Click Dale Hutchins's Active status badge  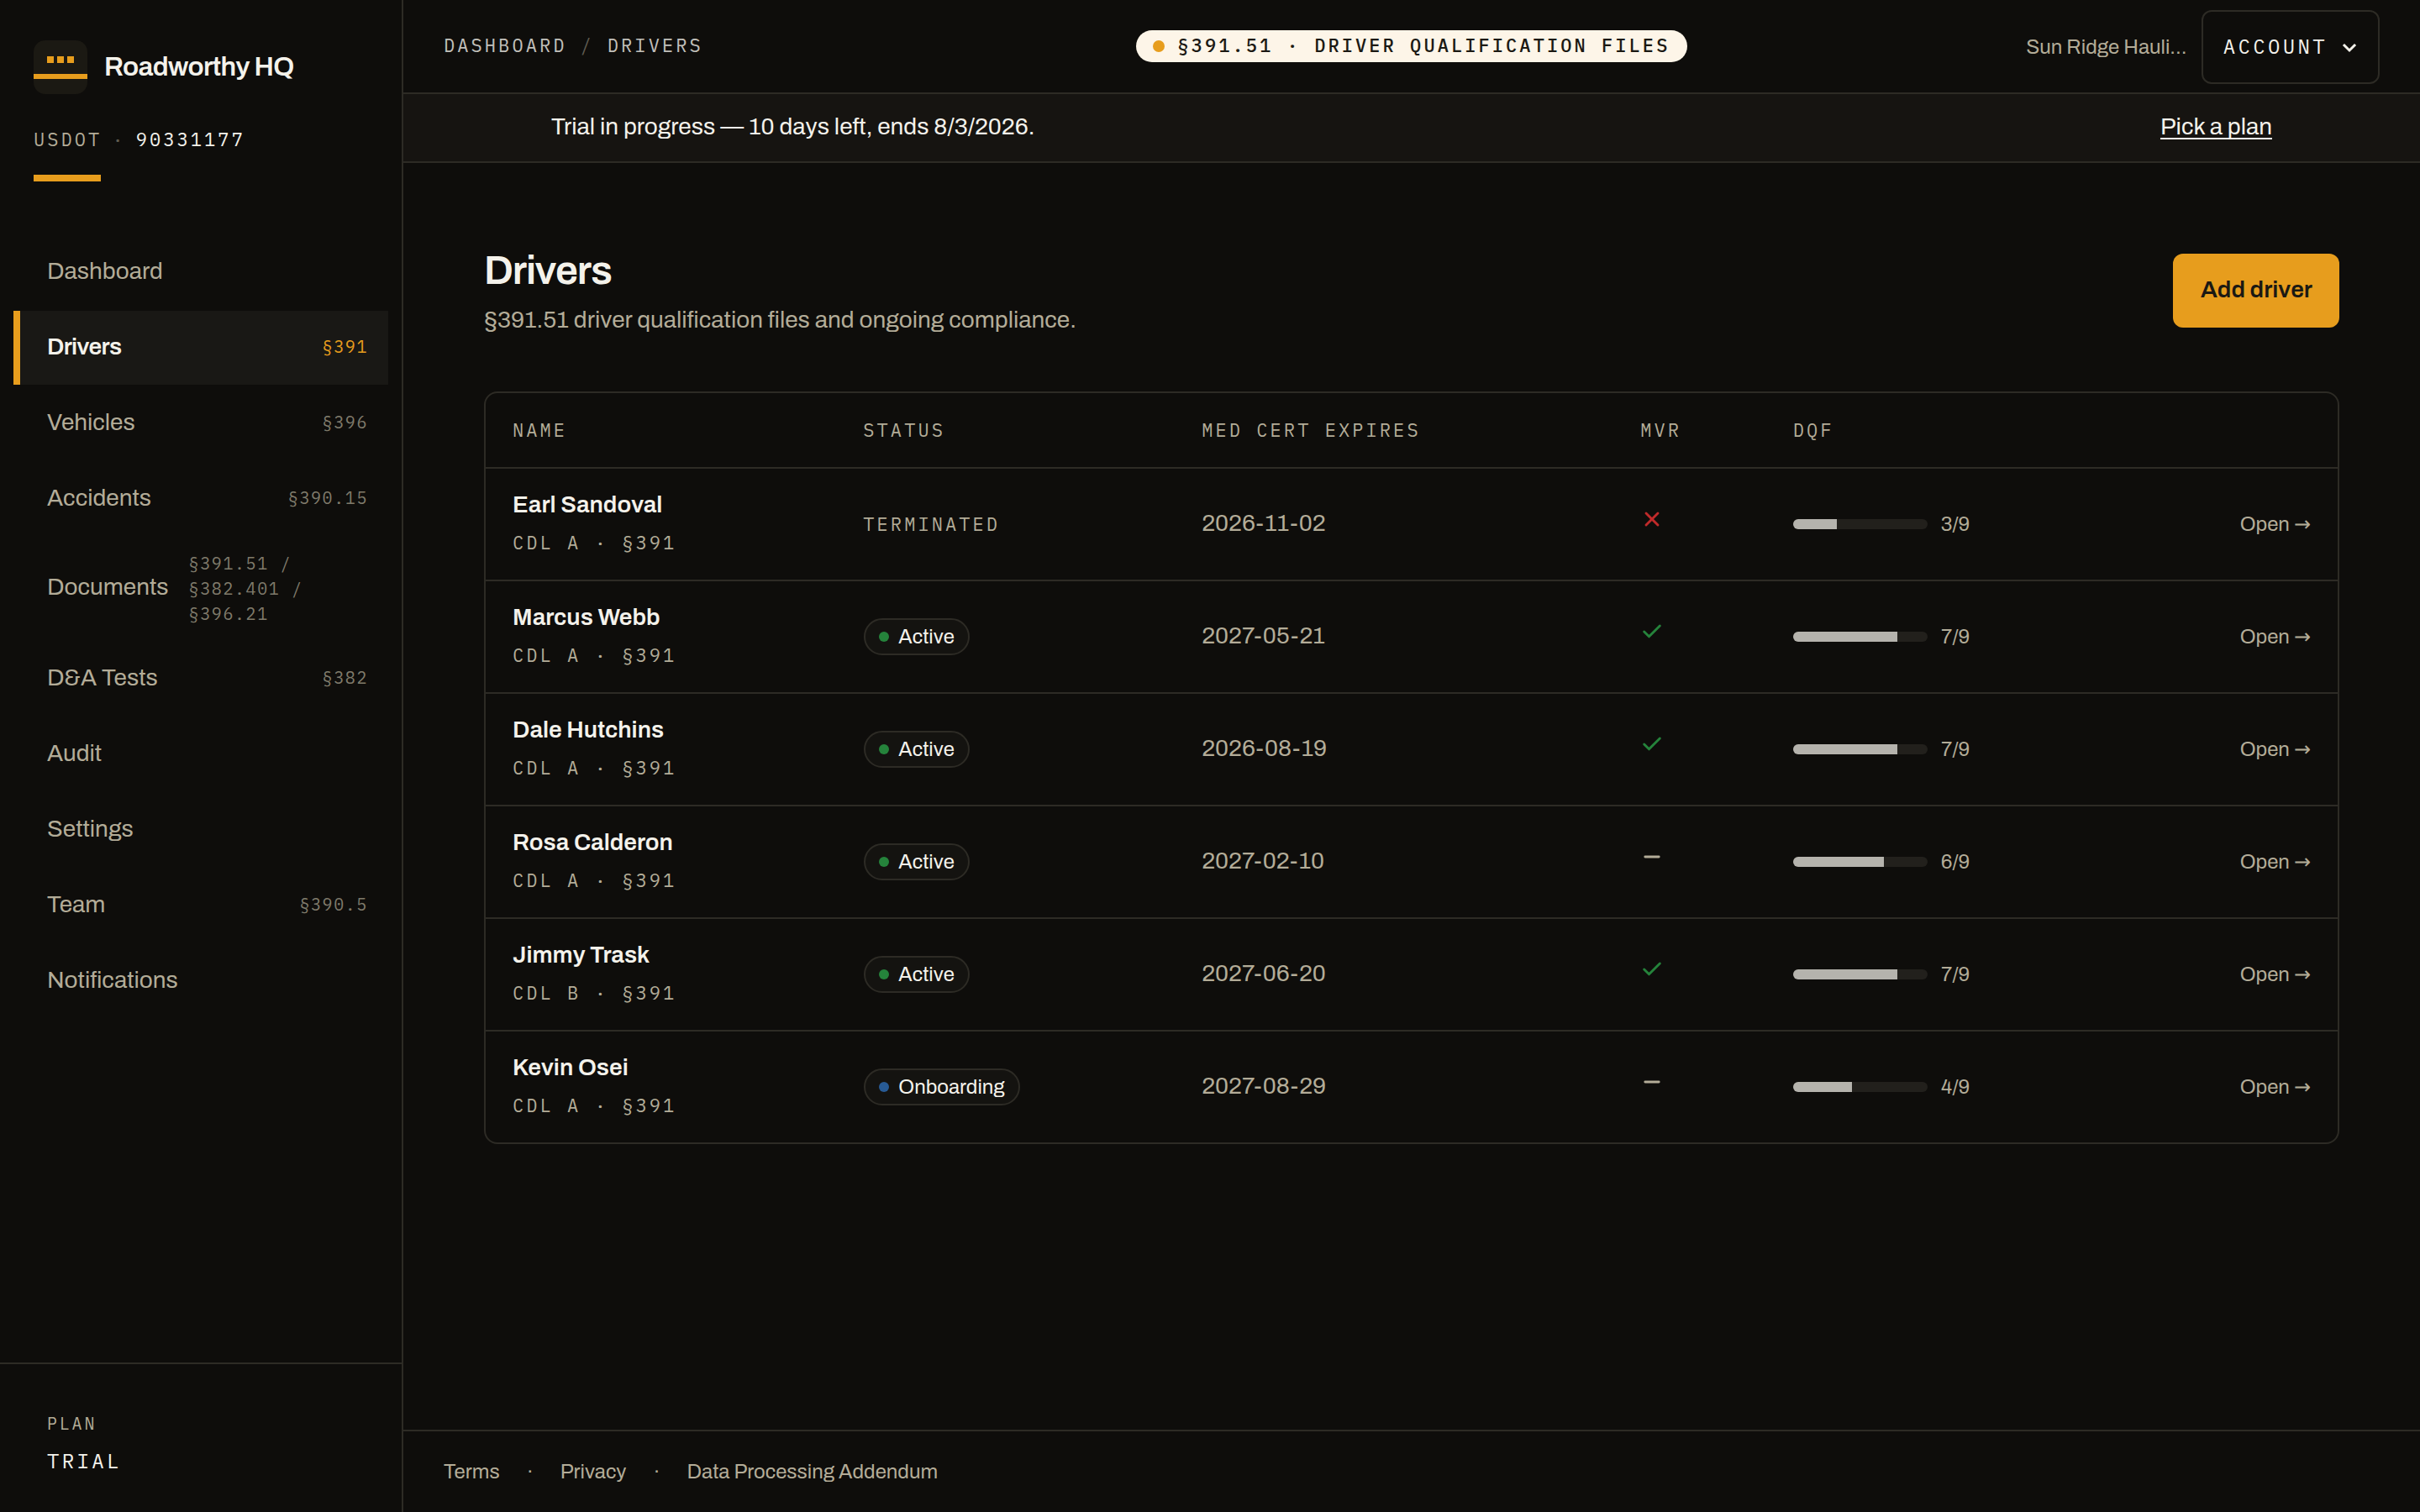coord(916,749)
